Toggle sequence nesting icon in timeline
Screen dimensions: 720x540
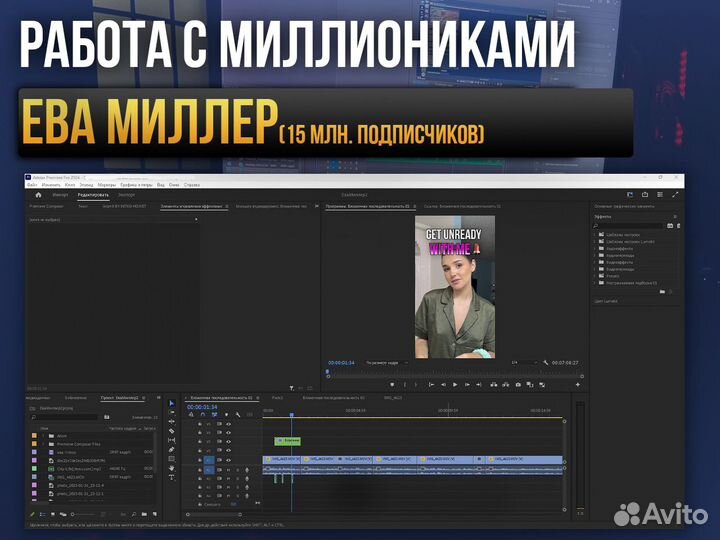[x=191, y=415]
